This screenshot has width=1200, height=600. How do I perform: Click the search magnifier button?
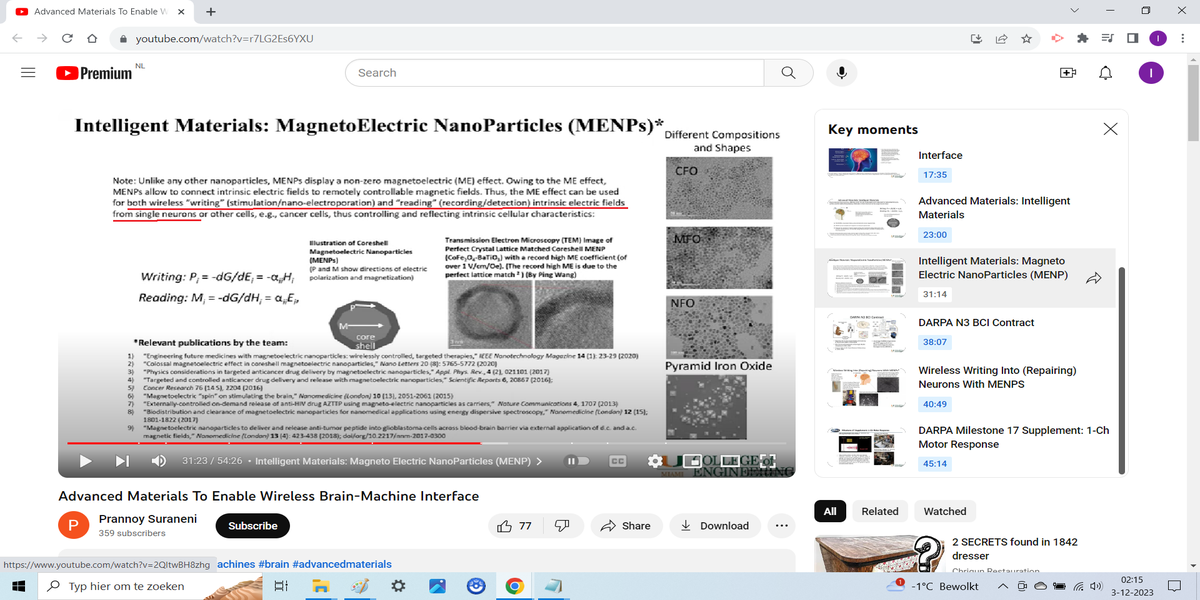pyautogui.click(x=788, y=73)
